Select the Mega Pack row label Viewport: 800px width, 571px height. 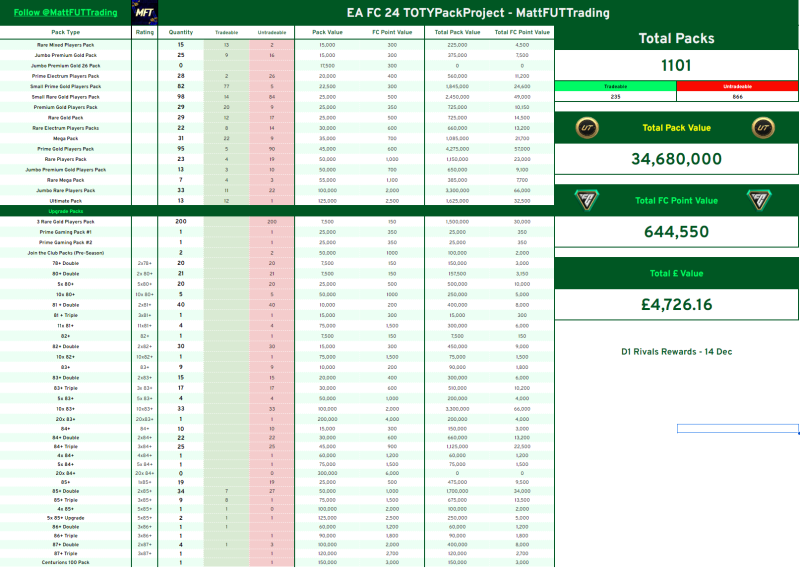[66, 138]
